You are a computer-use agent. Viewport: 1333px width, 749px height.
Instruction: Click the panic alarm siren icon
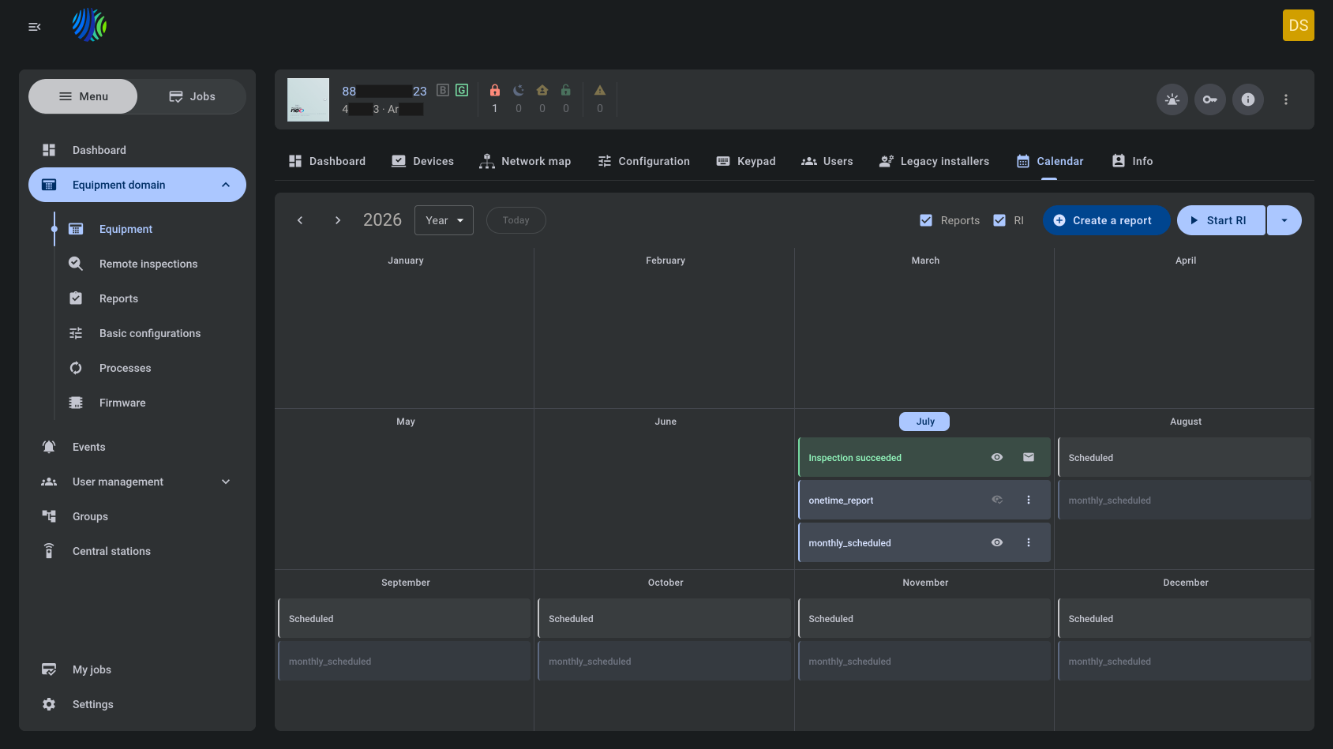(x=1172, y=100)
